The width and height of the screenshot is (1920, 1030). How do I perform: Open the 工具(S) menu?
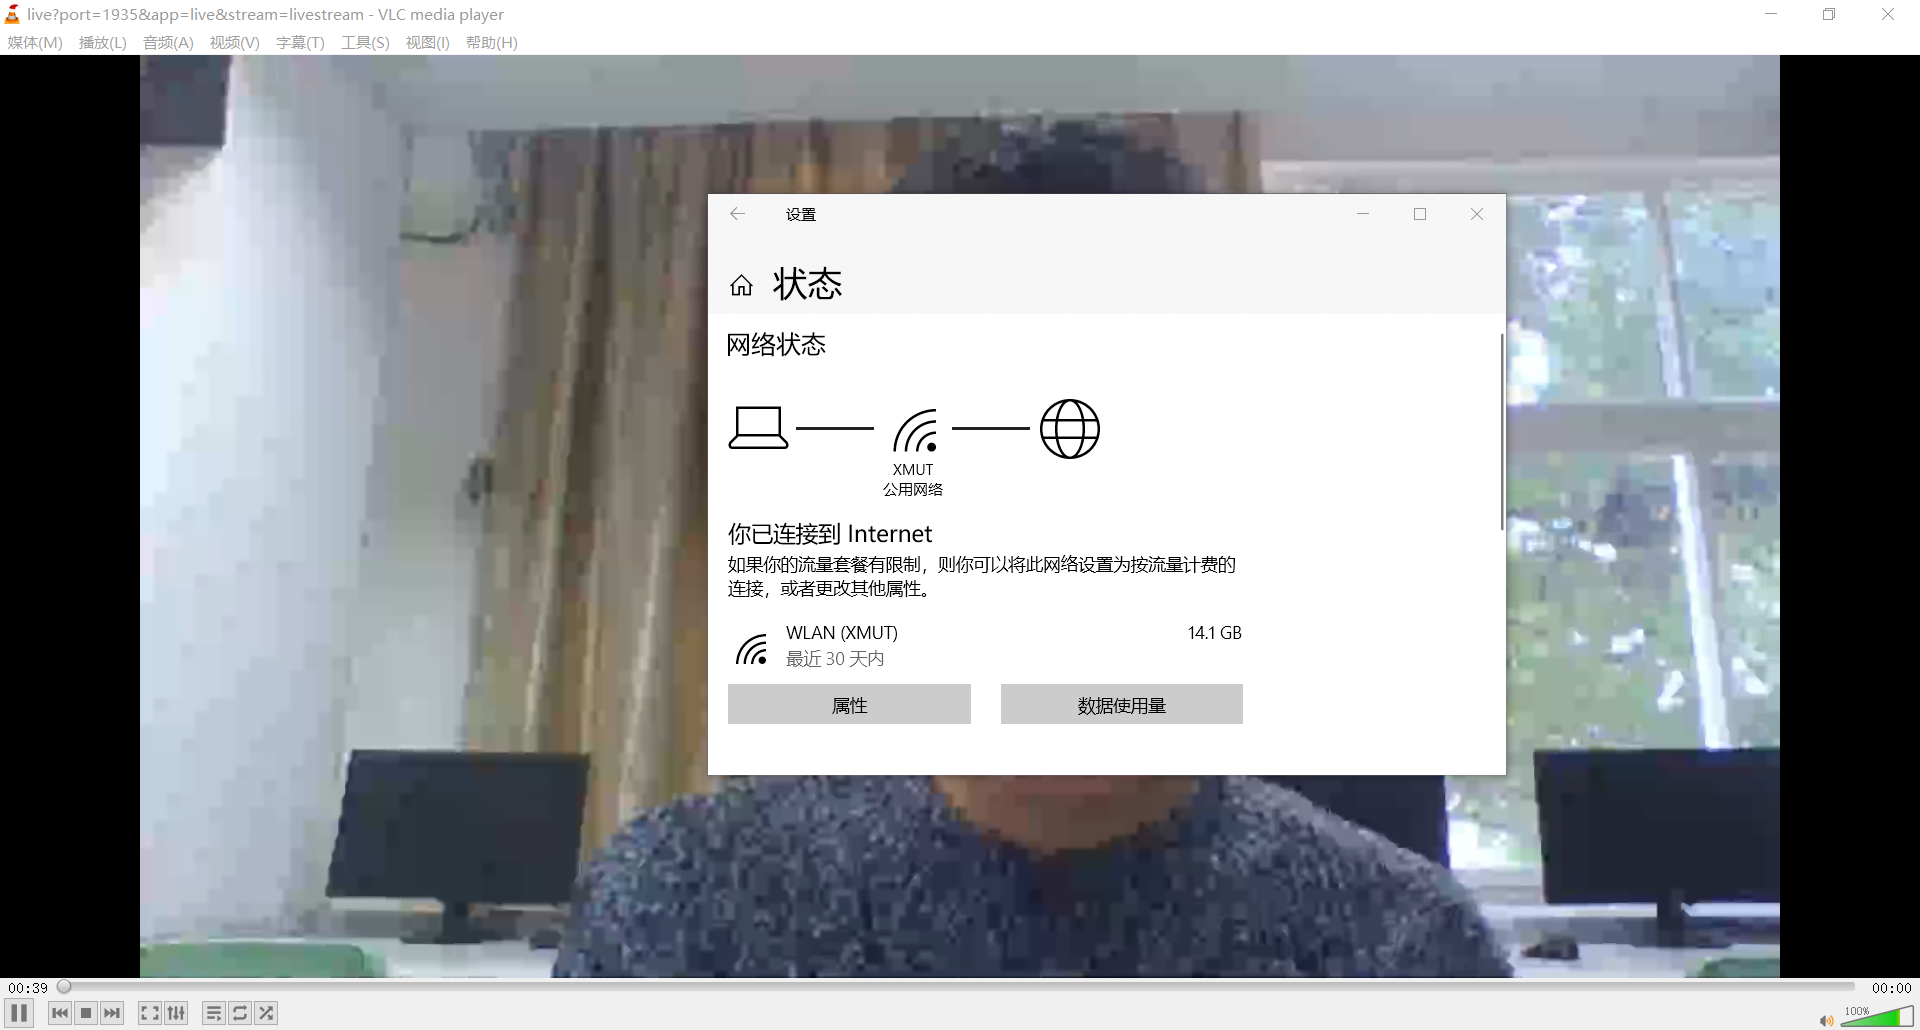(x=364, y=42)
